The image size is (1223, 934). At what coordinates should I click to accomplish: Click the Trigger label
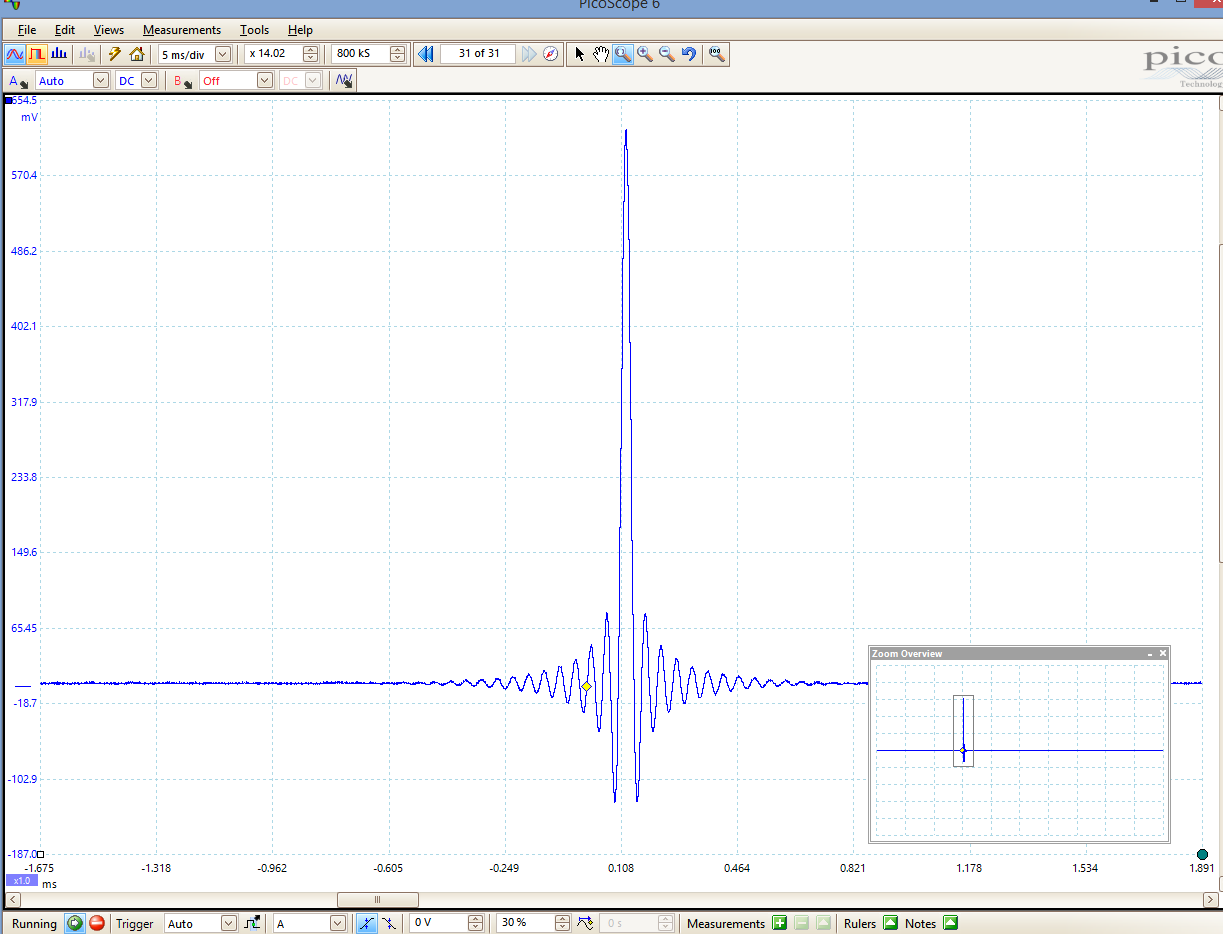coord(137,923)
